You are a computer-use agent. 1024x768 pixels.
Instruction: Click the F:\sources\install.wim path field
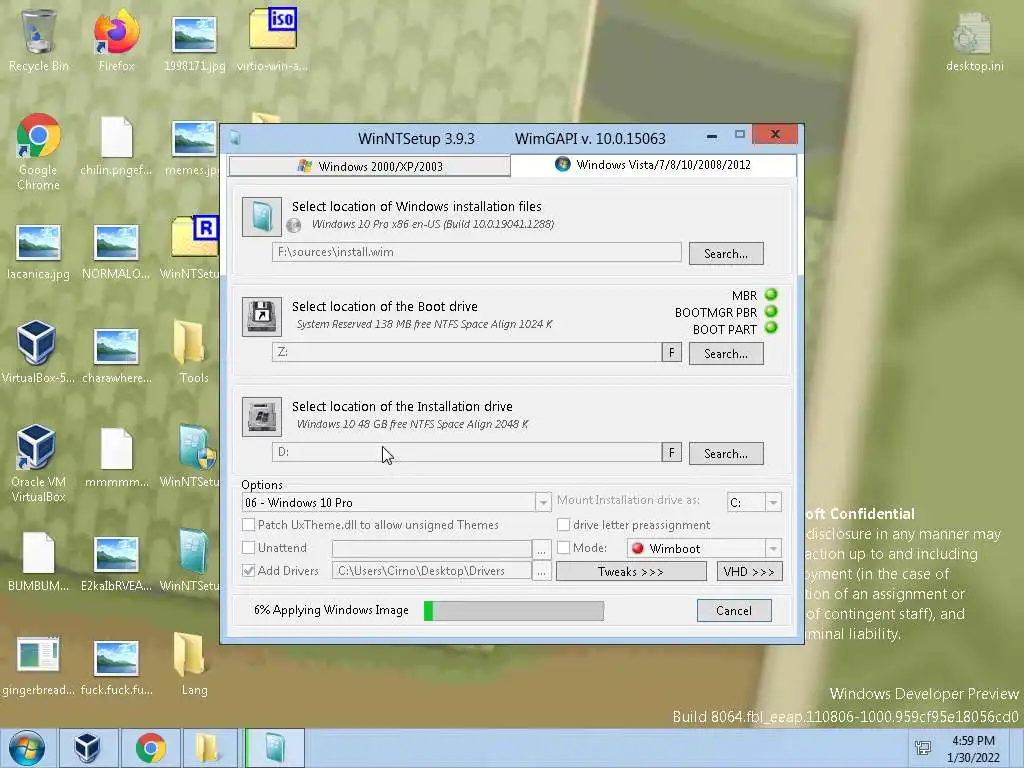coord(477,252)
